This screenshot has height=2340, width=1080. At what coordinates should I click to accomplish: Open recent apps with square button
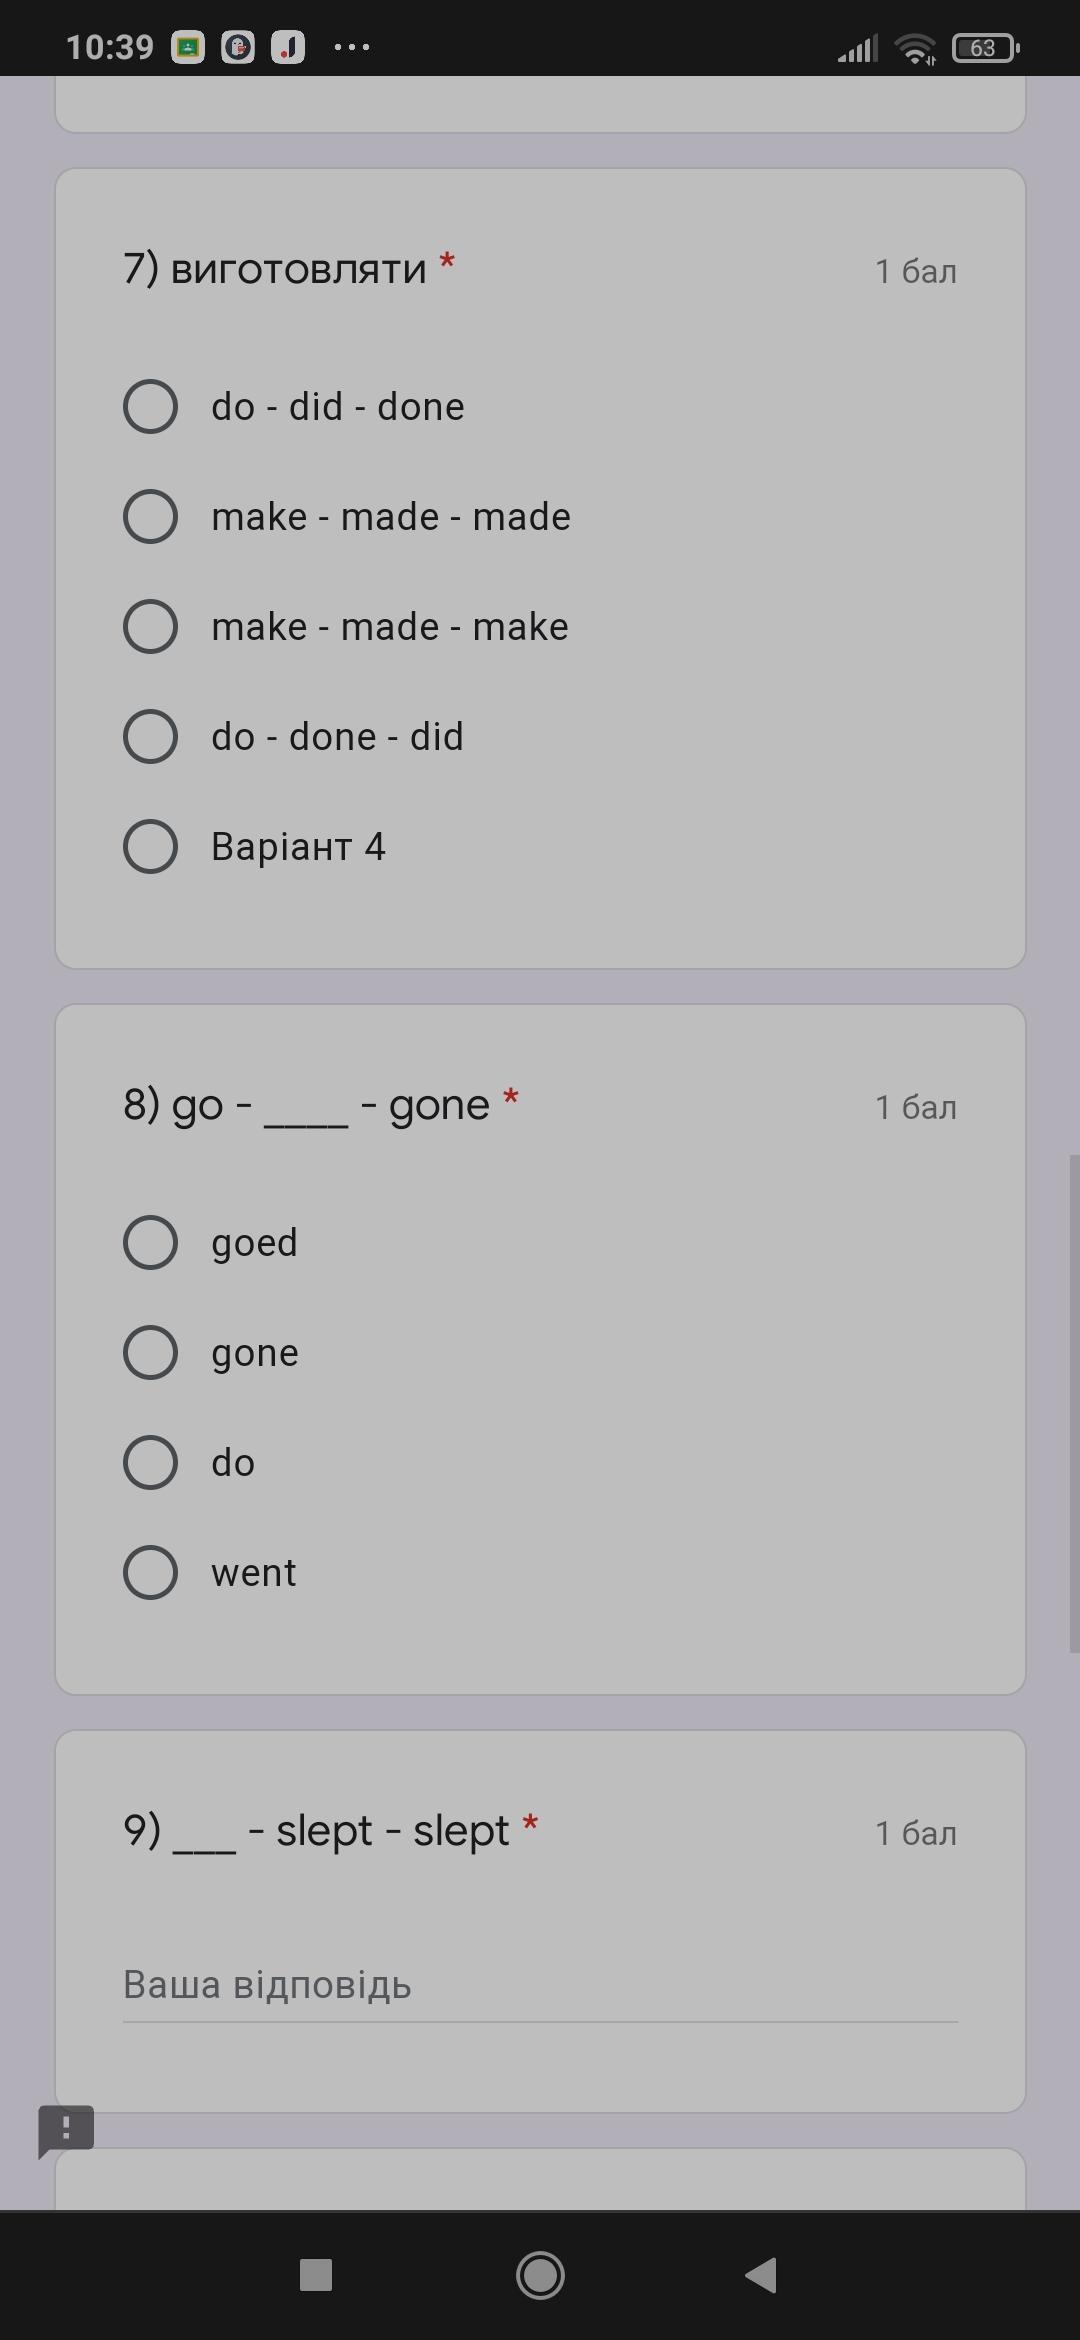(316, 2276)
